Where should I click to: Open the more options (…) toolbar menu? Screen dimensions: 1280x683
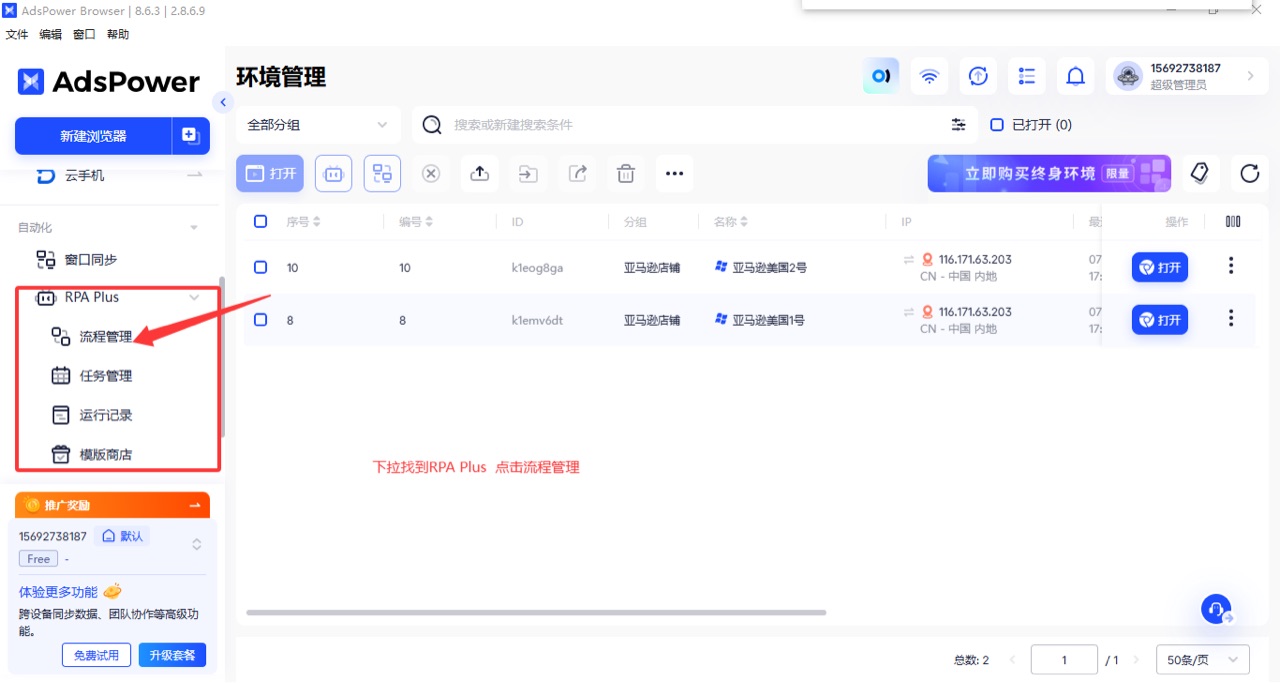click(x=674, y=173)
